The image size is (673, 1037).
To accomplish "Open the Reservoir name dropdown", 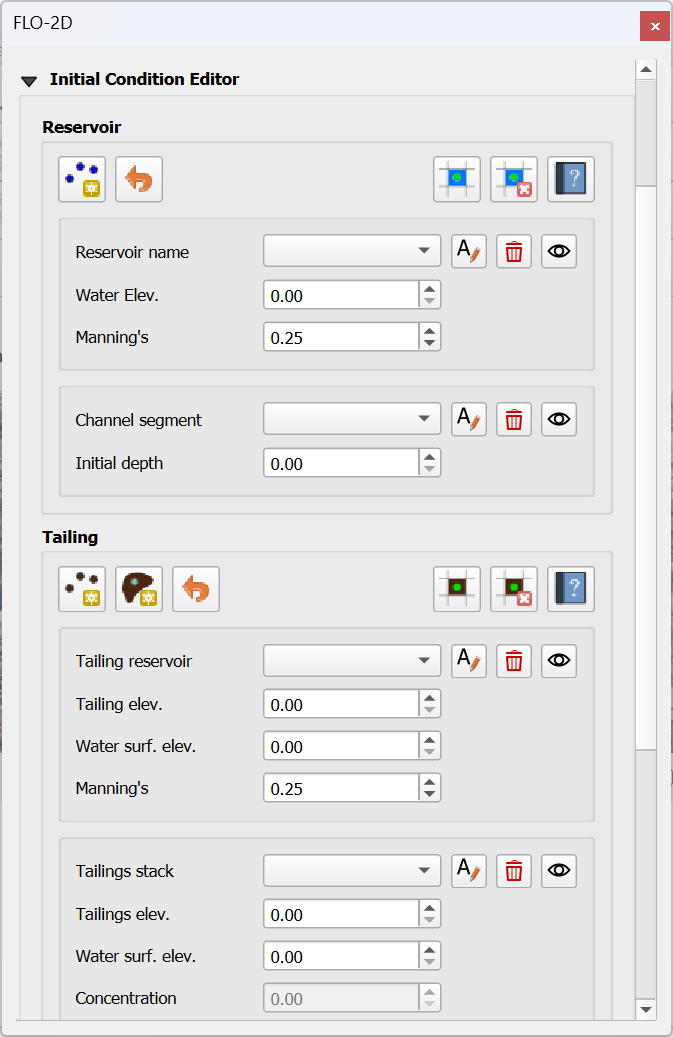I will (x=351, y=251).
